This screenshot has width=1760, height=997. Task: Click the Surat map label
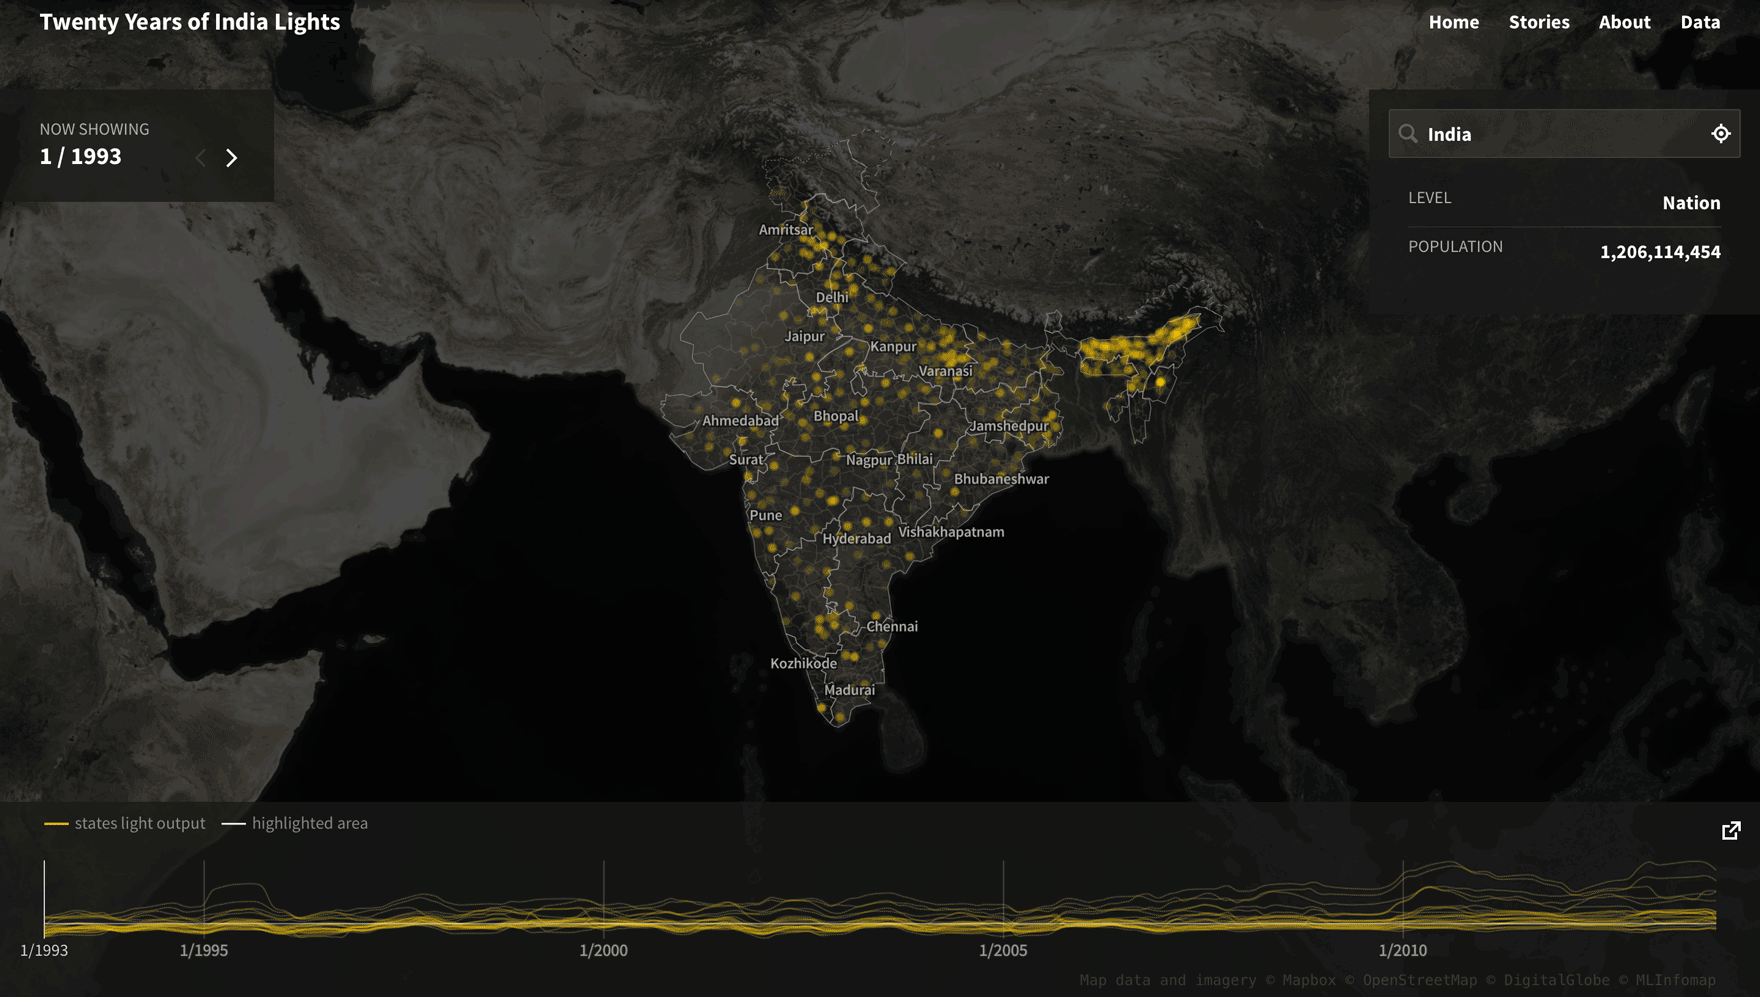[746, 460]
